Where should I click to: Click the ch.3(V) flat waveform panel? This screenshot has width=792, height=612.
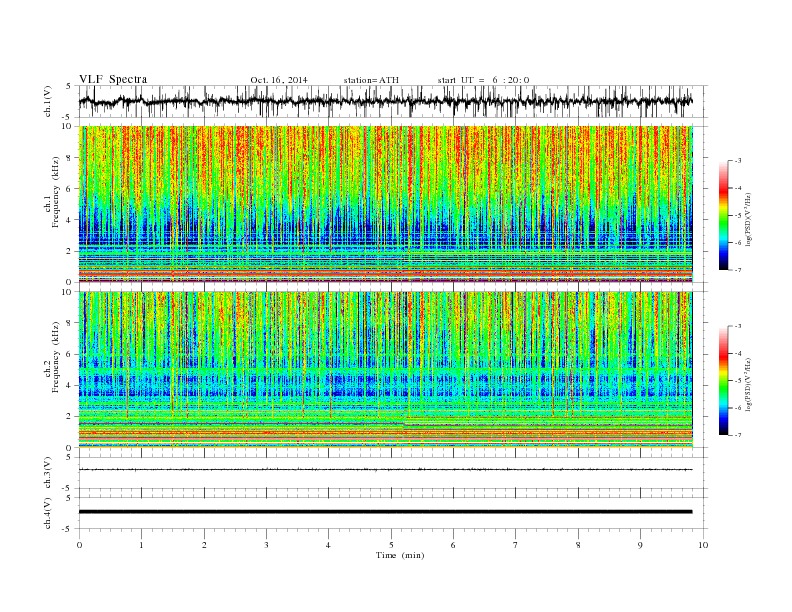click(393, 473)
